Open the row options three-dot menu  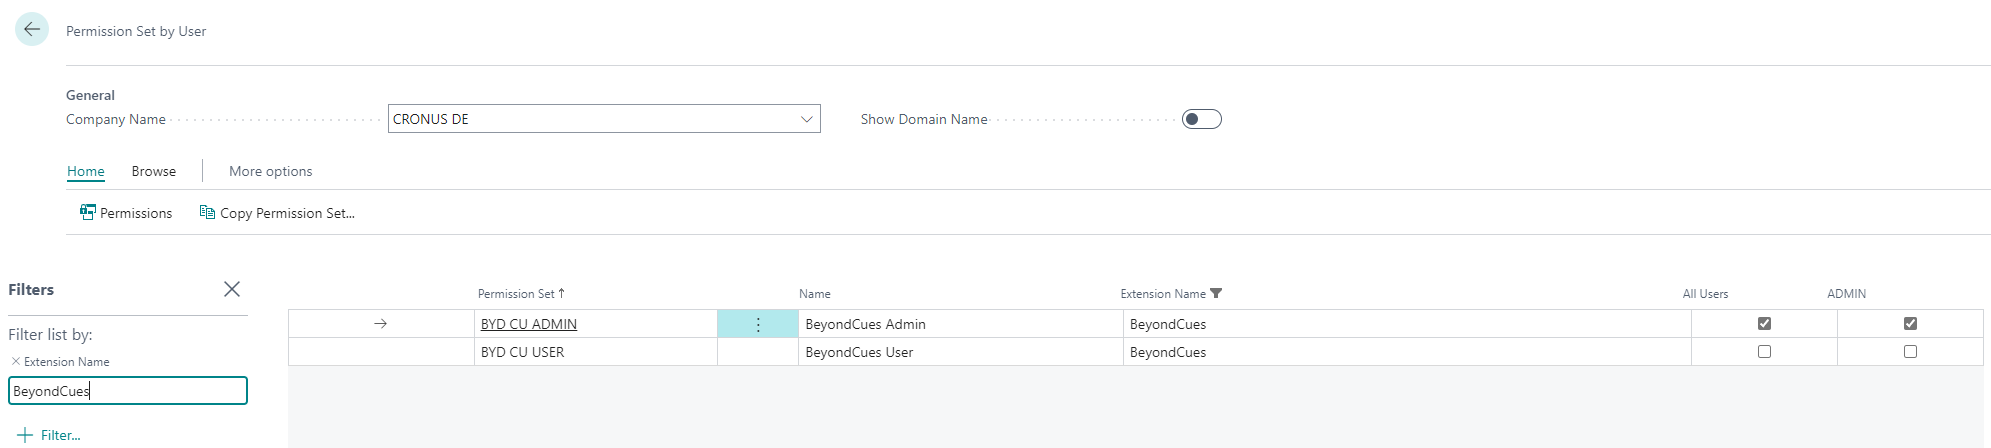point(757,324)
